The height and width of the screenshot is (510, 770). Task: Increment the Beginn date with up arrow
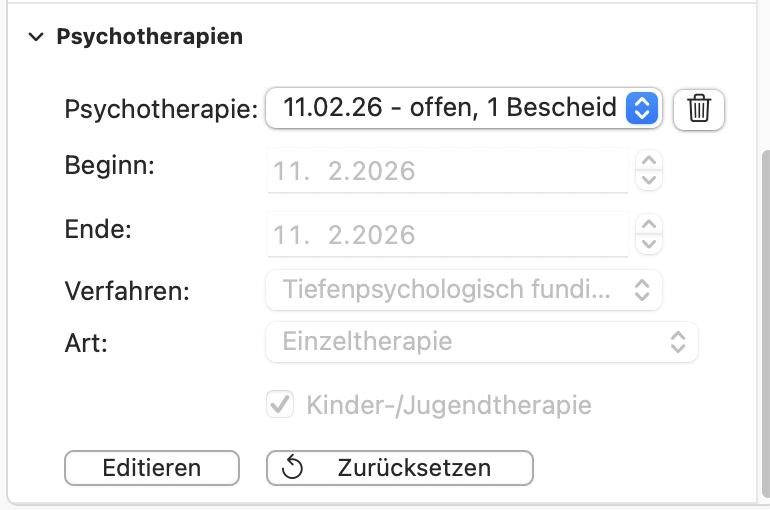click(x=649, y=160)
